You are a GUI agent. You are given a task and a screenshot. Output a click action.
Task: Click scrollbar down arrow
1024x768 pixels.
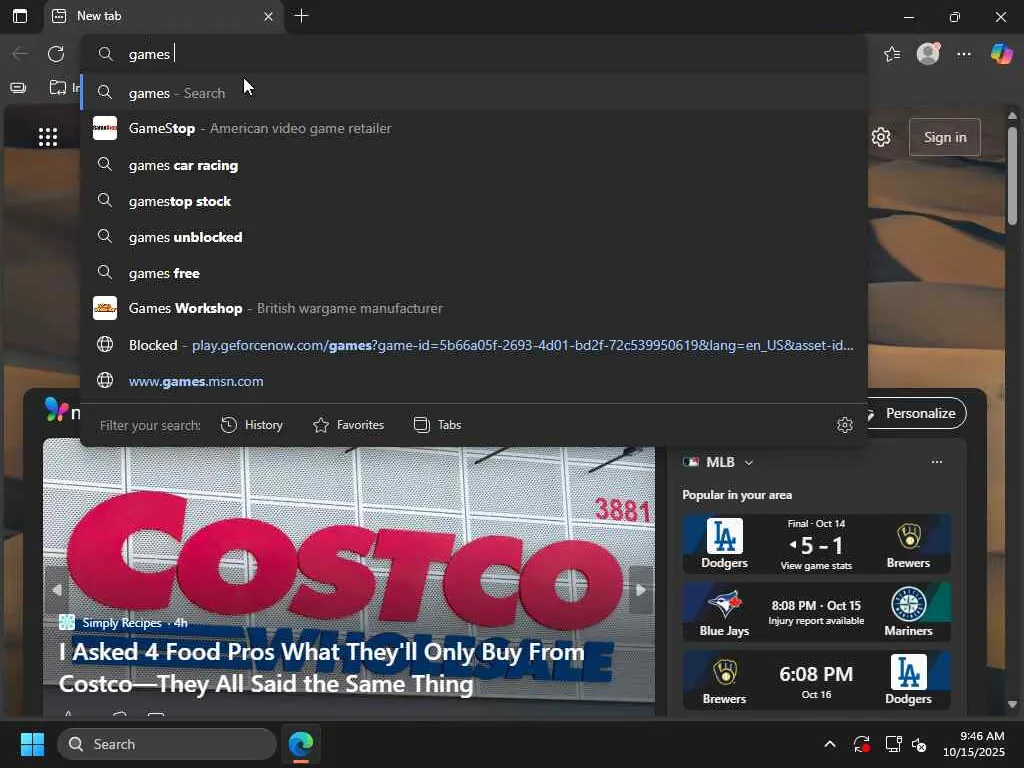tap(1012, 704)
